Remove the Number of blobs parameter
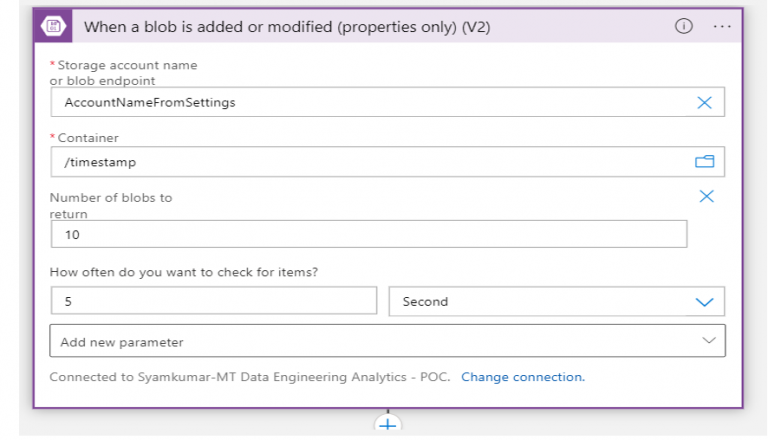 [706, 196]
